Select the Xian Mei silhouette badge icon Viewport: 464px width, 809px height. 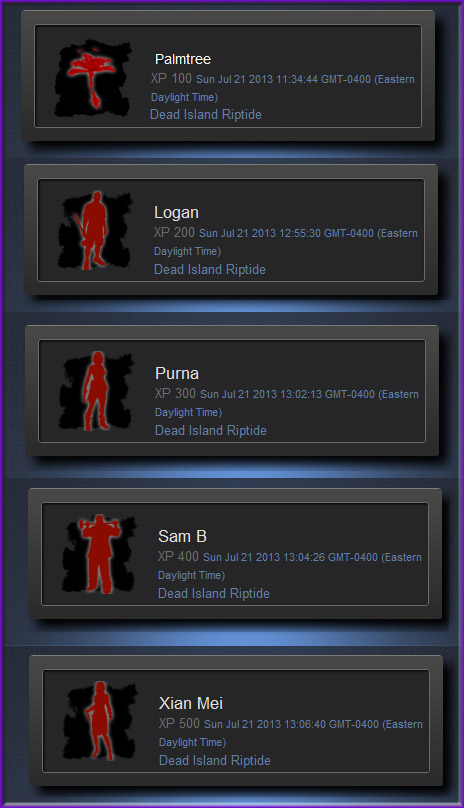click(100, 721)
